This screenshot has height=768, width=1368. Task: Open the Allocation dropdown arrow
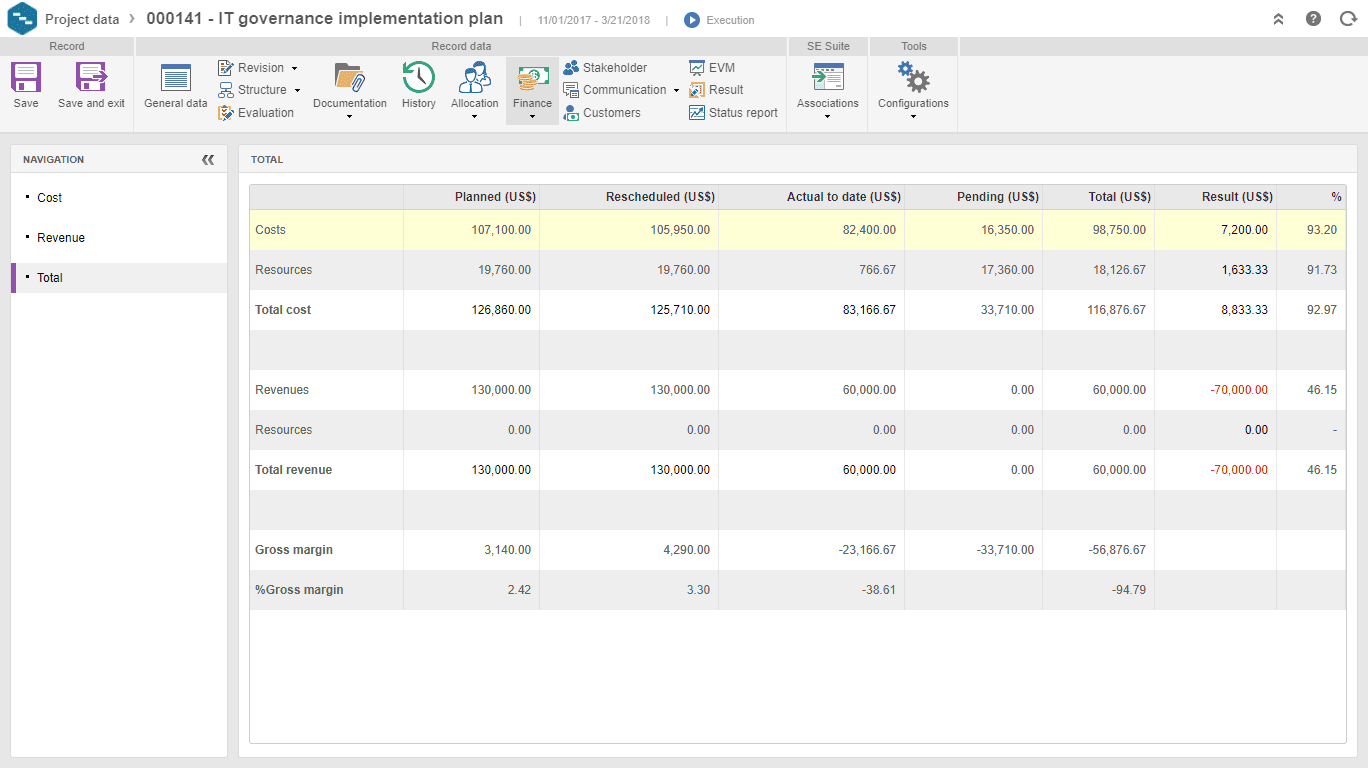pos(475,117)
